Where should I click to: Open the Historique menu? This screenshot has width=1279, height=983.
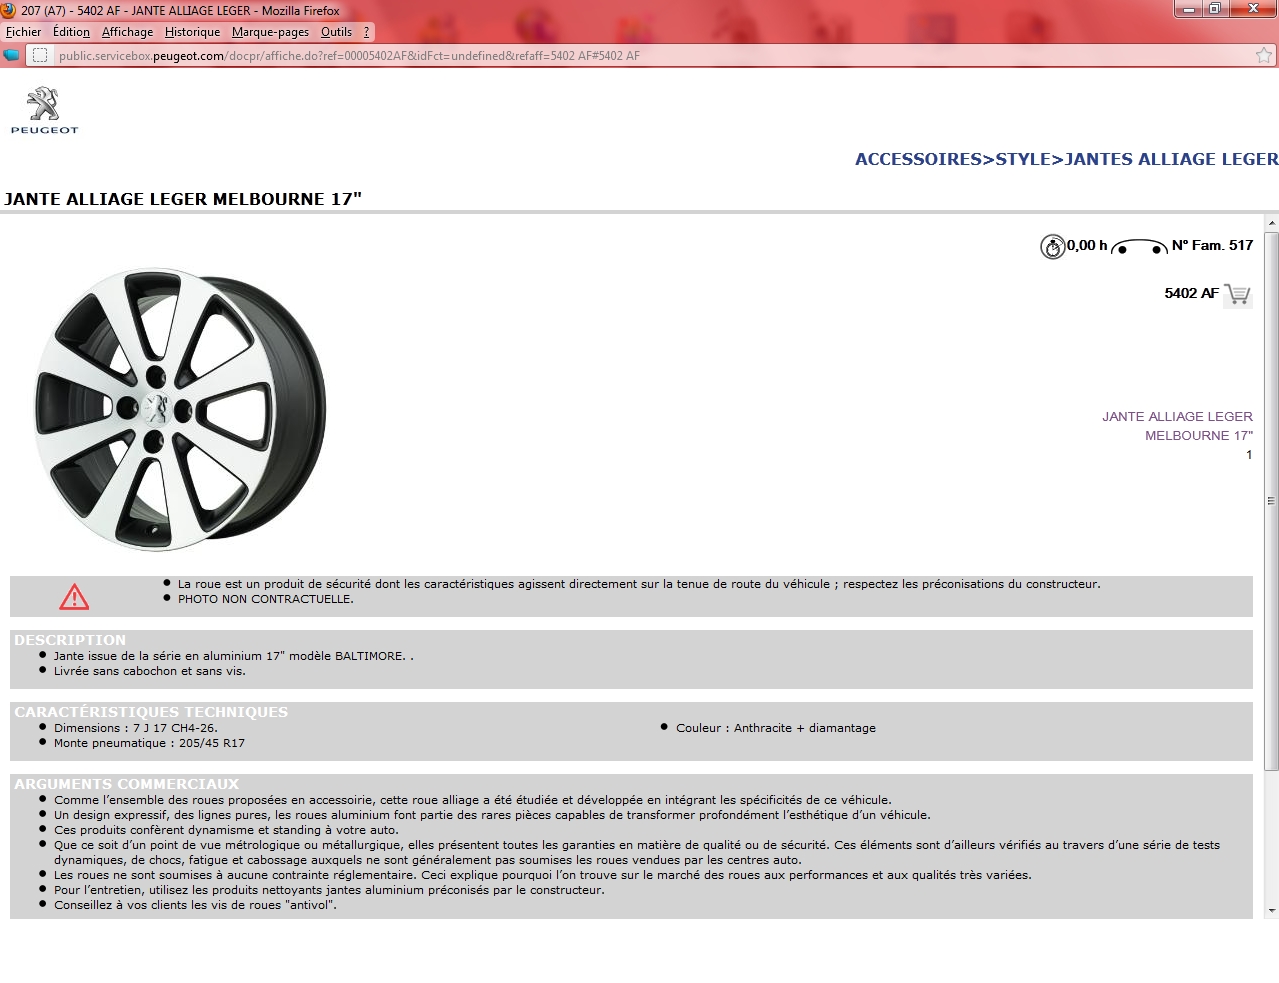tap(192, 32)
